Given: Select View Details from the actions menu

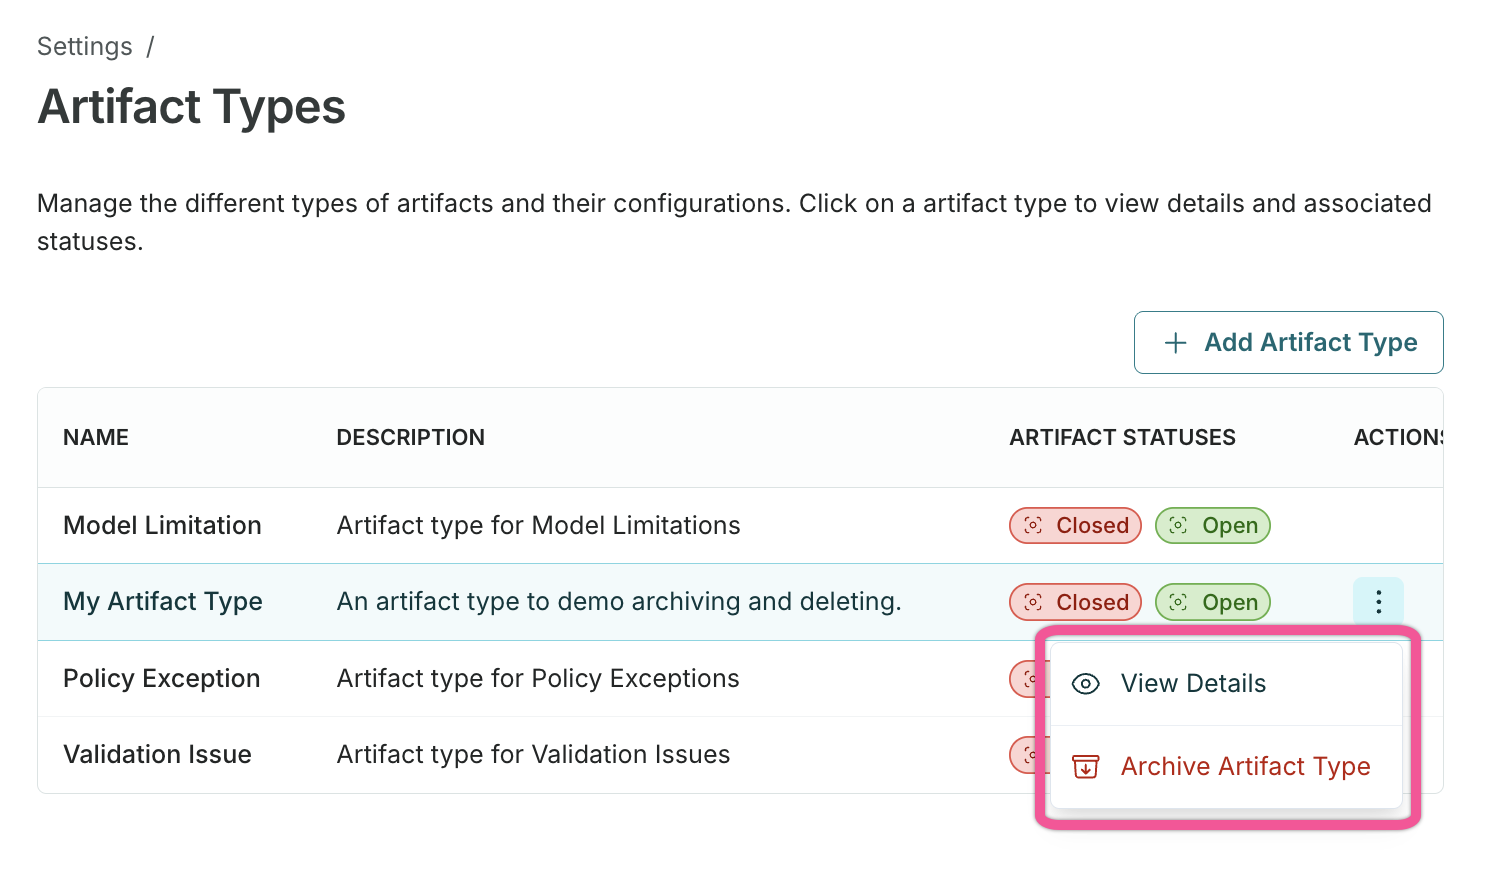Looking at the screenshot, I should click(x=1193, y=684).
